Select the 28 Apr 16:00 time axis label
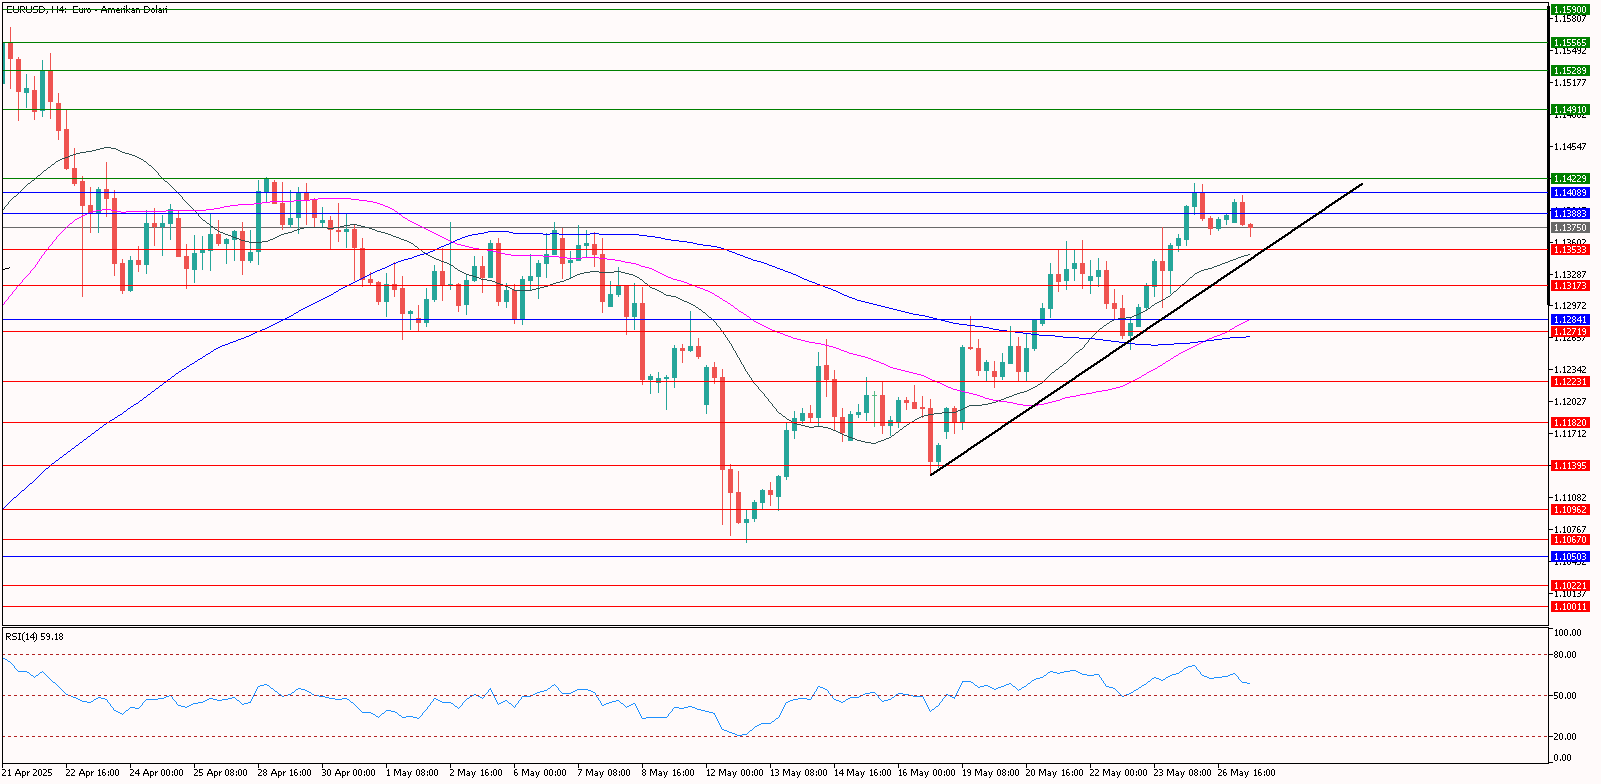Image resolution: width=1601 pixels, height=784 pixels. coord(284,773)
